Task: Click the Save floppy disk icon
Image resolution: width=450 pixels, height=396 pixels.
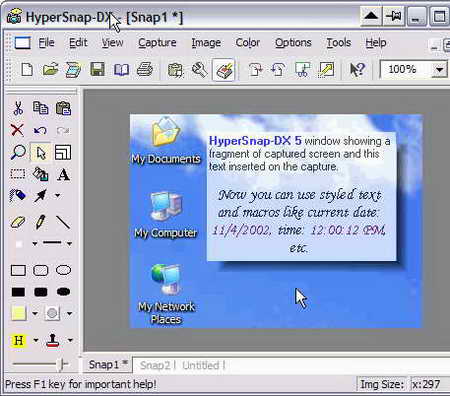Action: pyautogui.click(x=98, y=70)
